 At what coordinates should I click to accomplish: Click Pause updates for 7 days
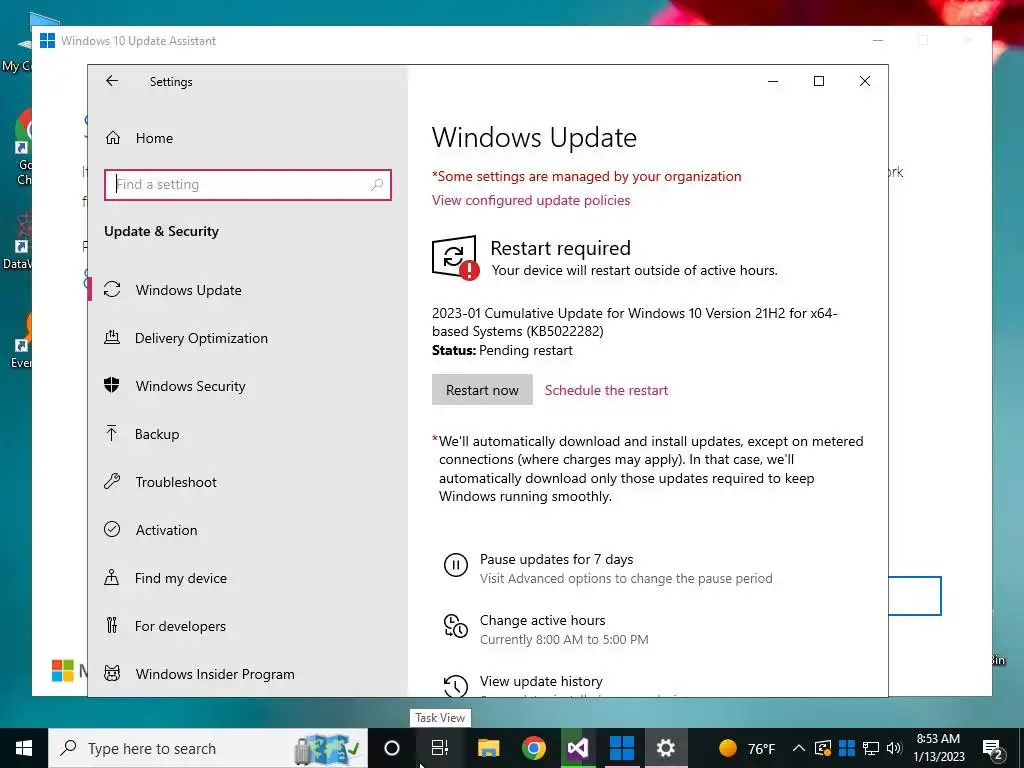(x=556, y=559)
